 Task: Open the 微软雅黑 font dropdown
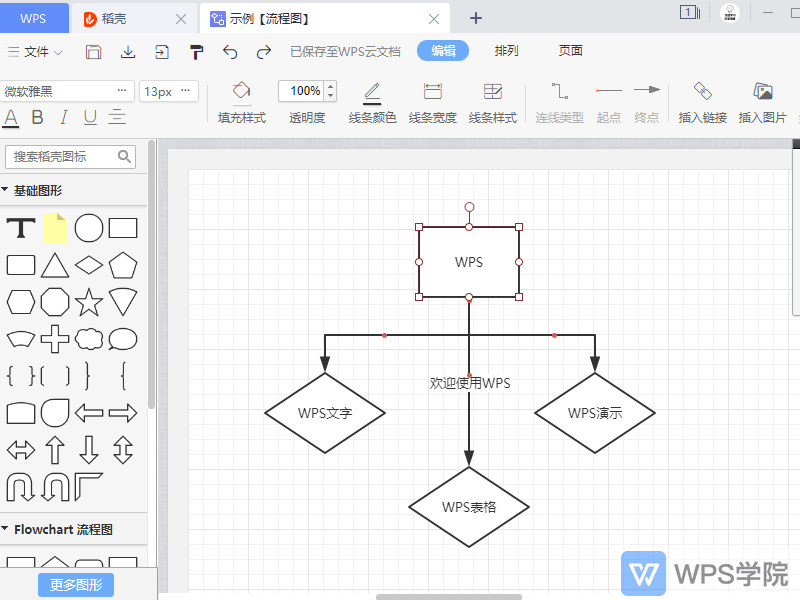(x=67, y=91)
